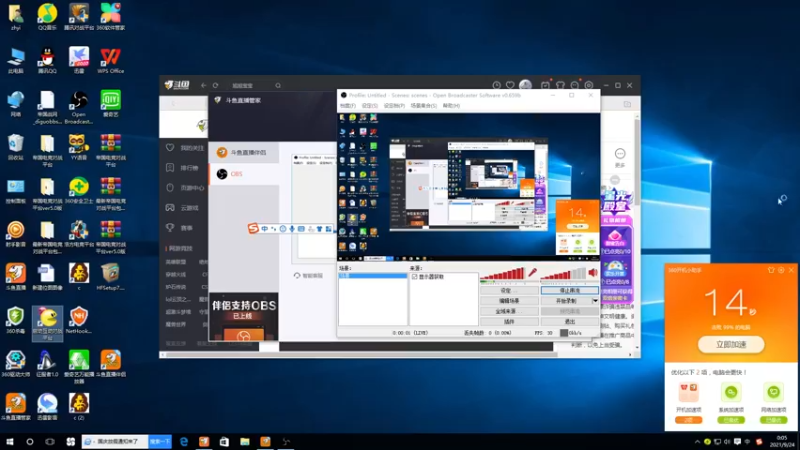Open the Help (H) menu in OBS
Image resolution: width=800 pixels, height=450 pixels.
(x=451, y=106)
